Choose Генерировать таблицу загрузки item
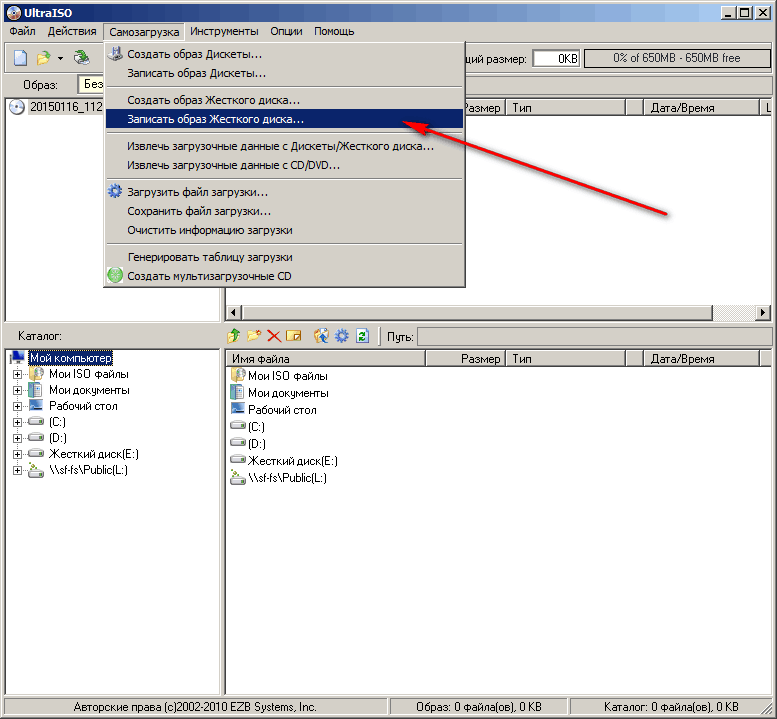Screen dimensions: 777x719 coord(284,257)
